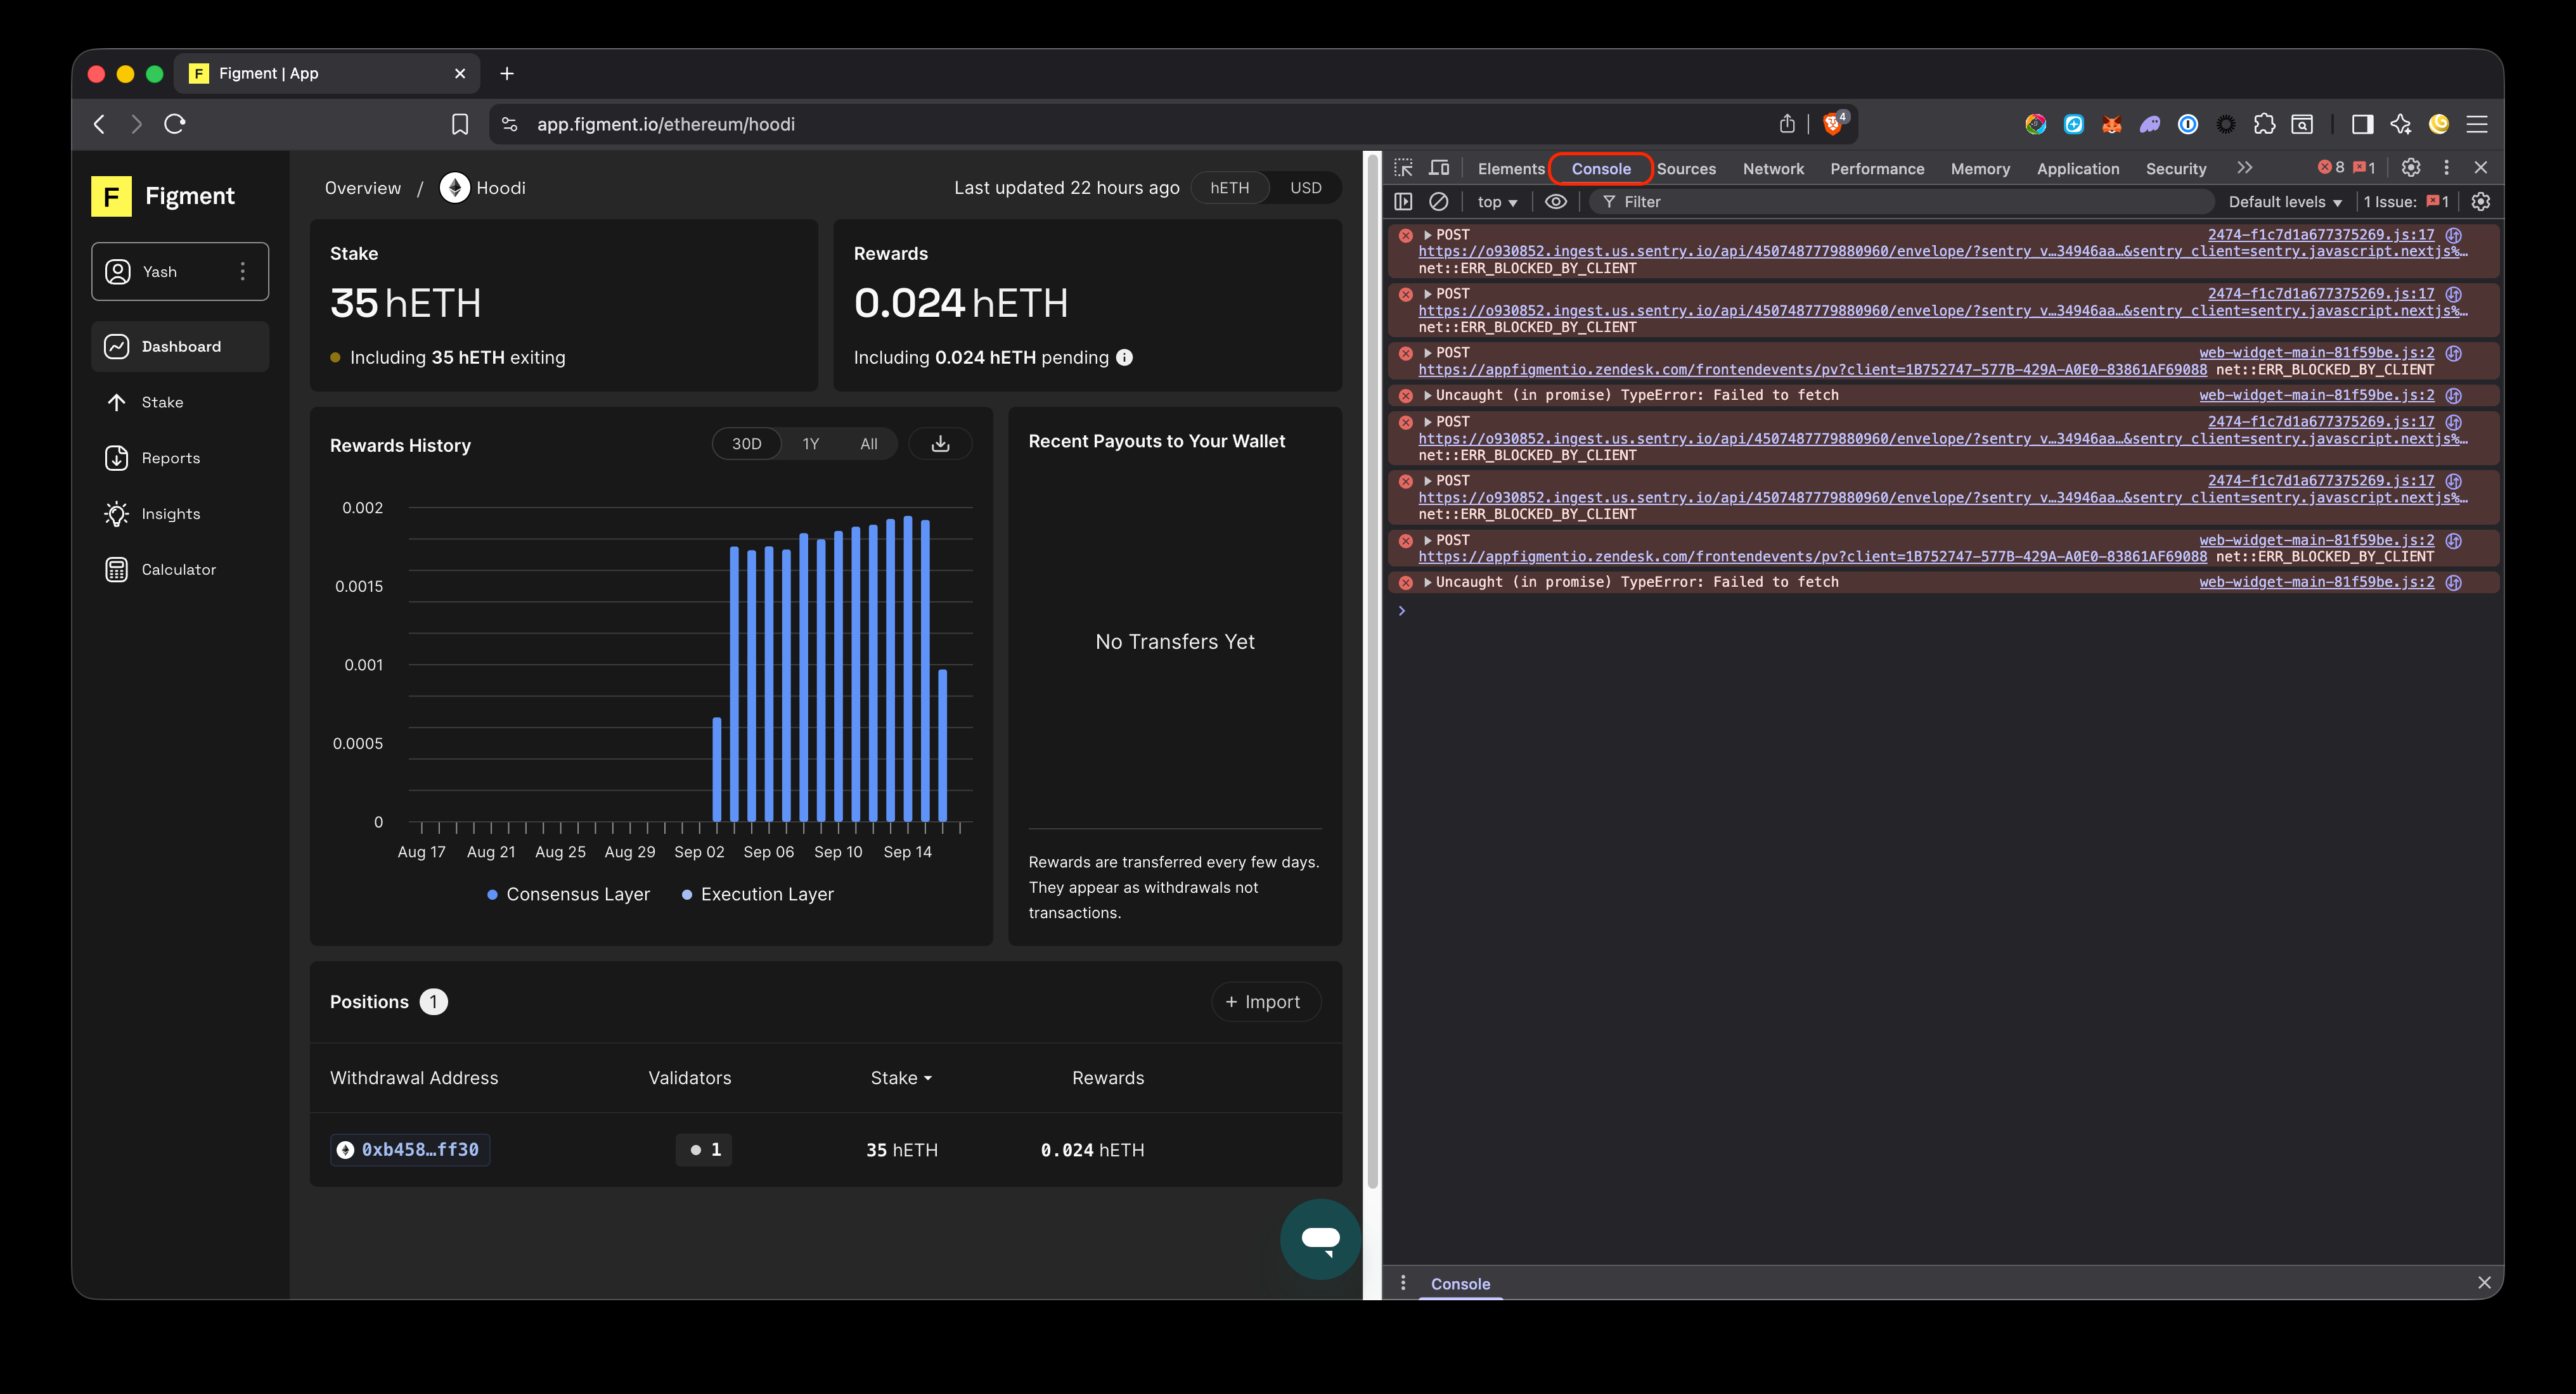
Task: Open the console sidebar panel icon
Action: coord(1403,202)
